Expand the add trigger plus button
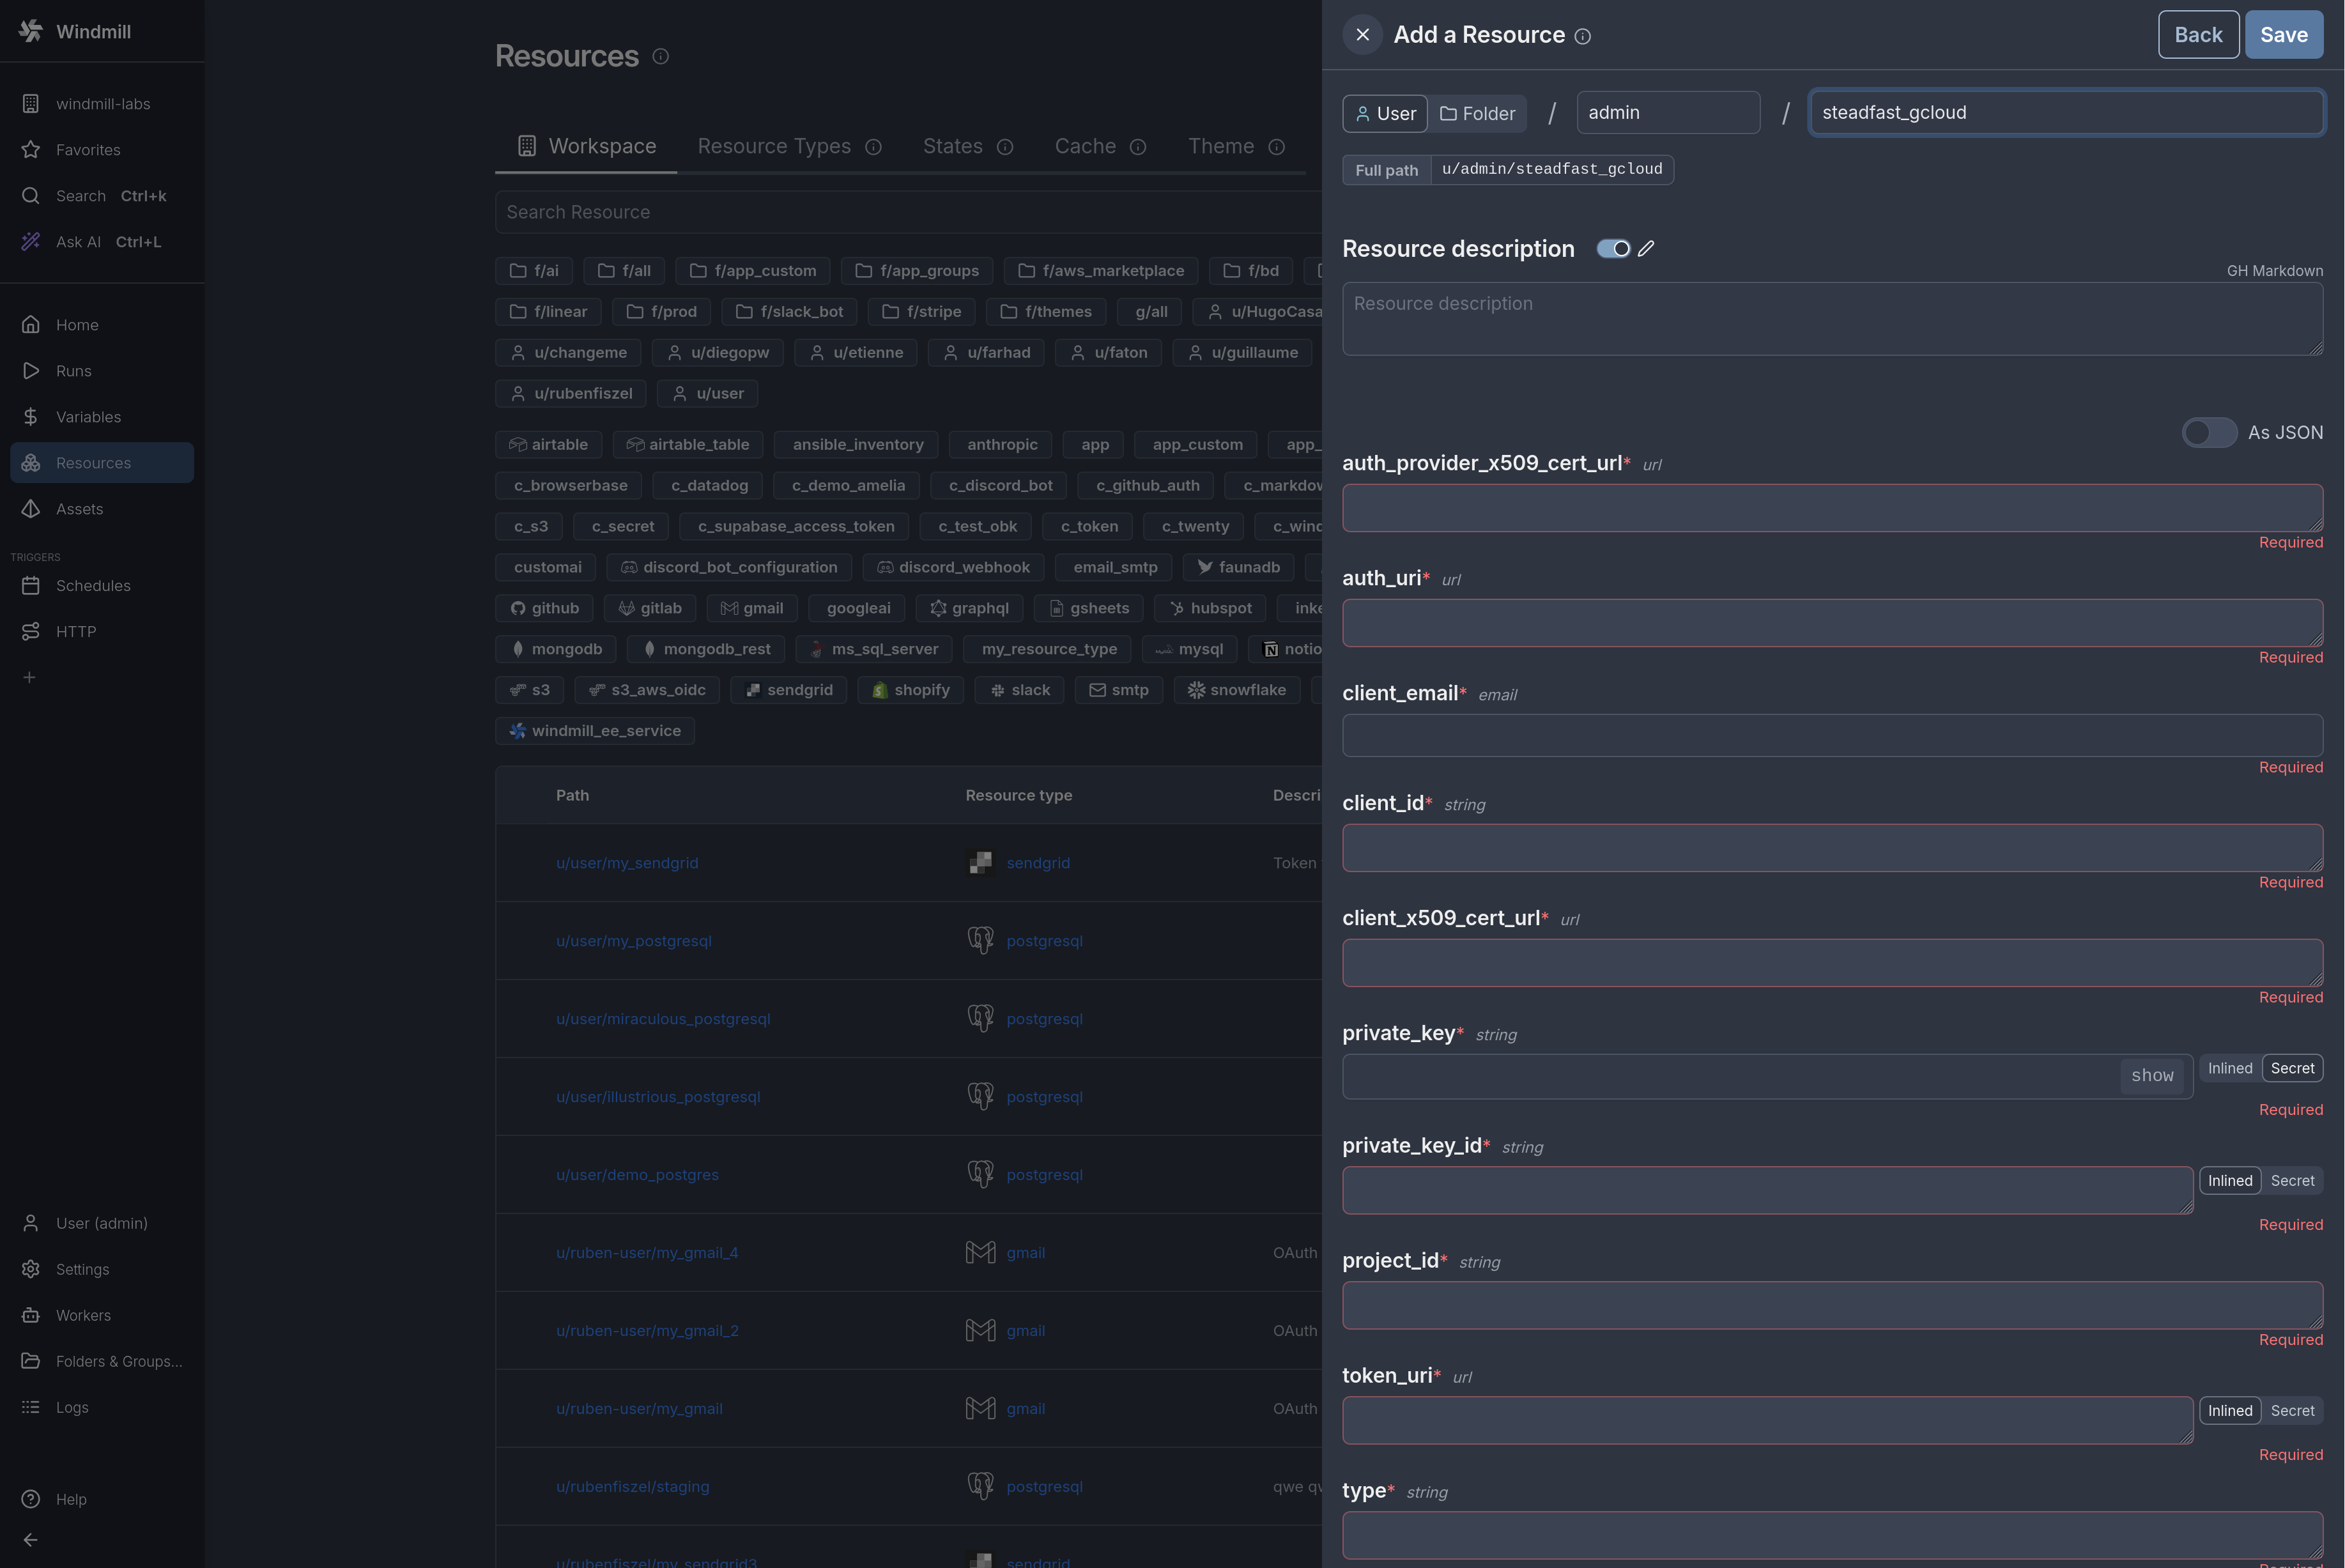 click(x=30, y=678)
